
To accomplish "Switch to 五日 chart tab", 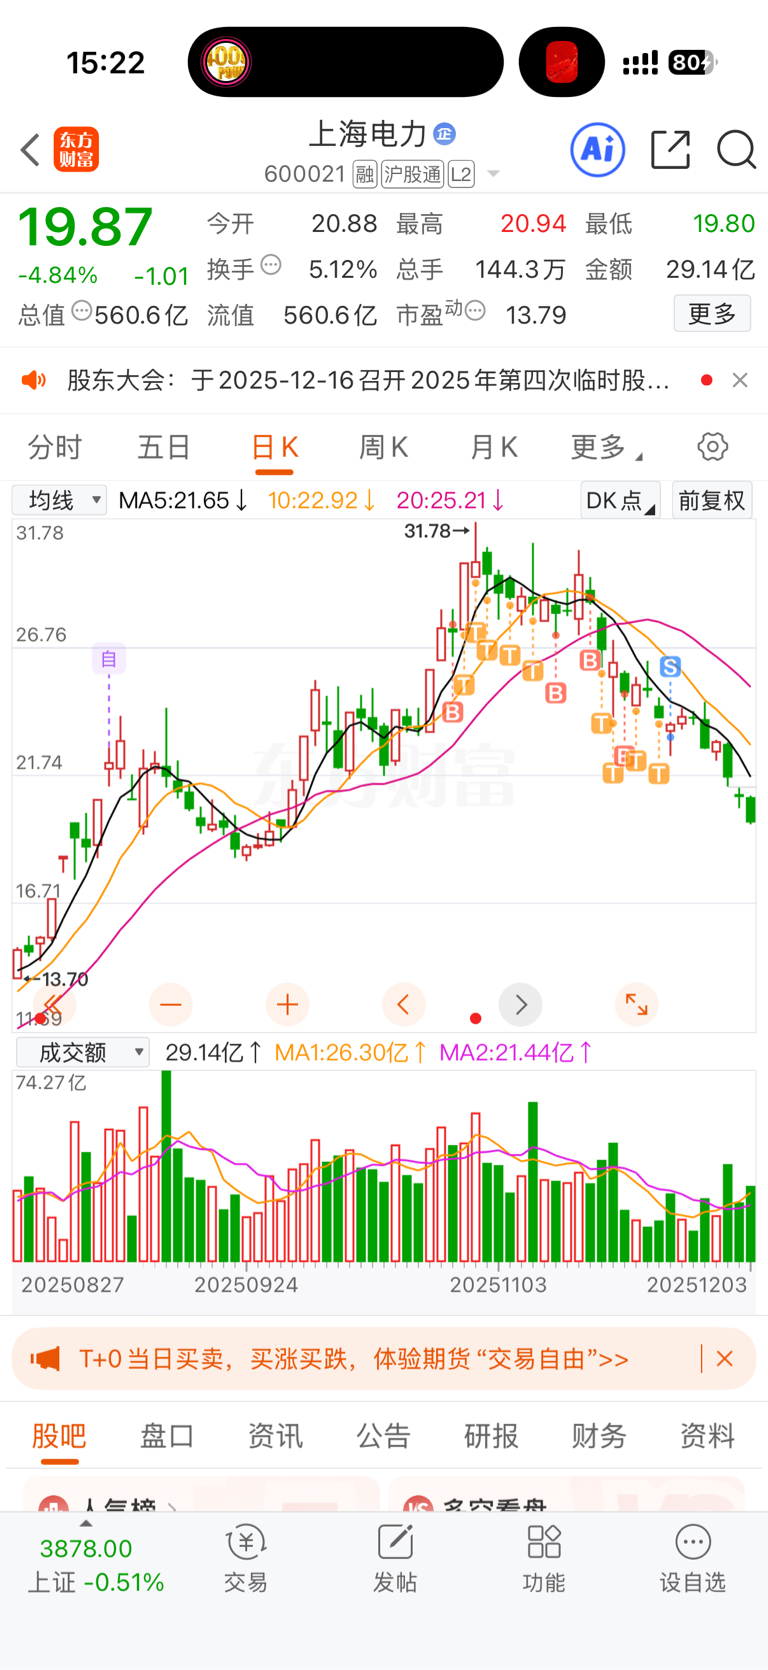I will 164,447.
